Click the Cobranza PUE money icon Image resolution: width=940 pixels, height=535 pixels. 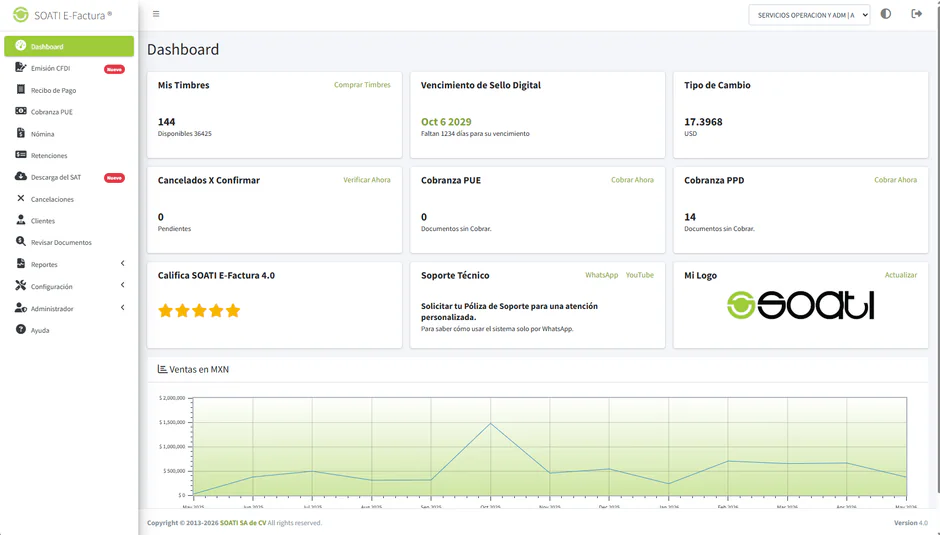pos(20,111)
